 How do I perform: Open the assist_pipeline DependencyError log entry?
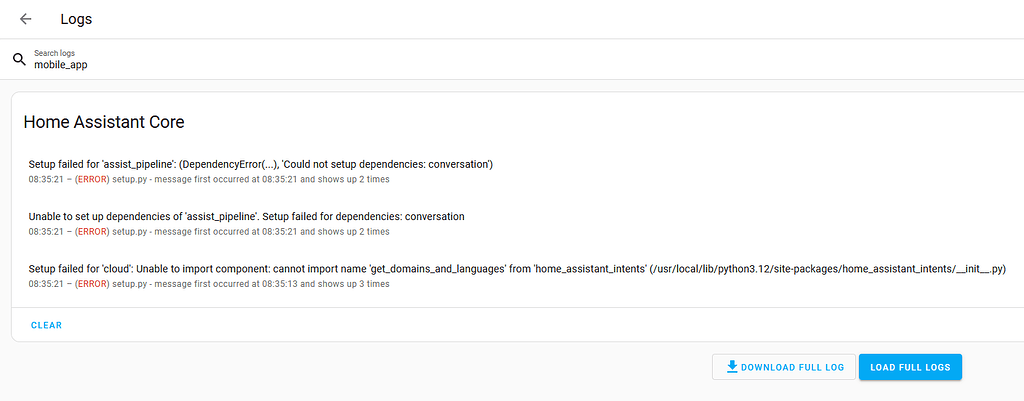point(260,163)
